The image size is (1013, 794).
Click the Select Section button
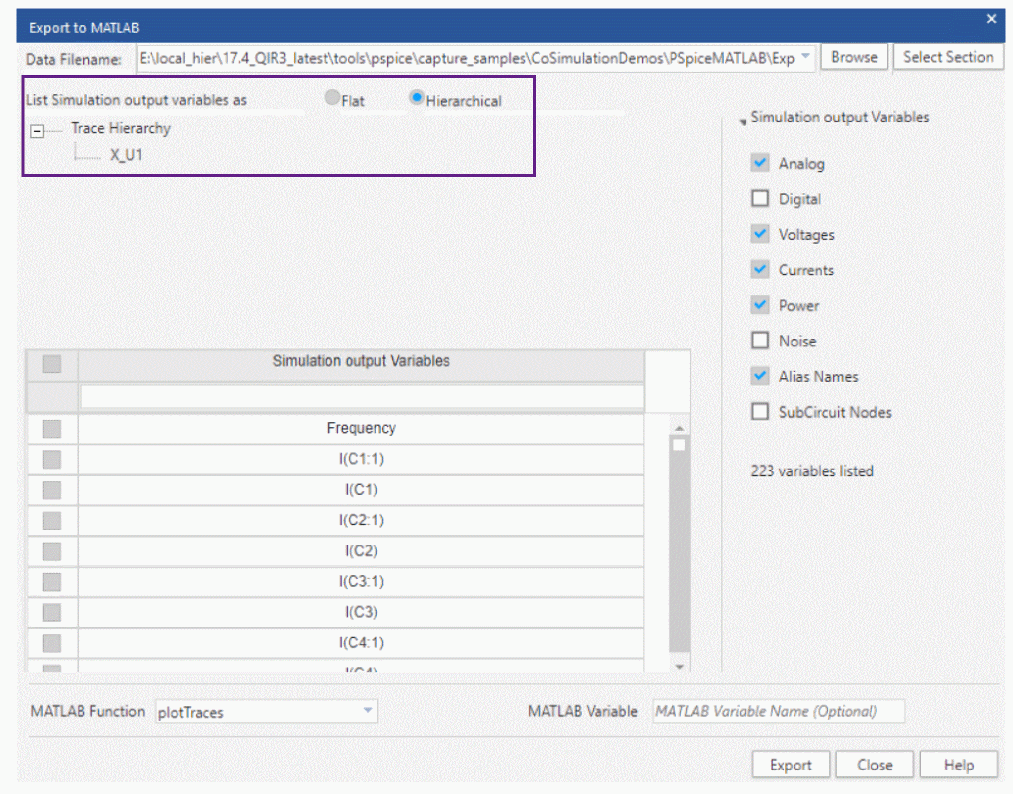tap(948, 57)
